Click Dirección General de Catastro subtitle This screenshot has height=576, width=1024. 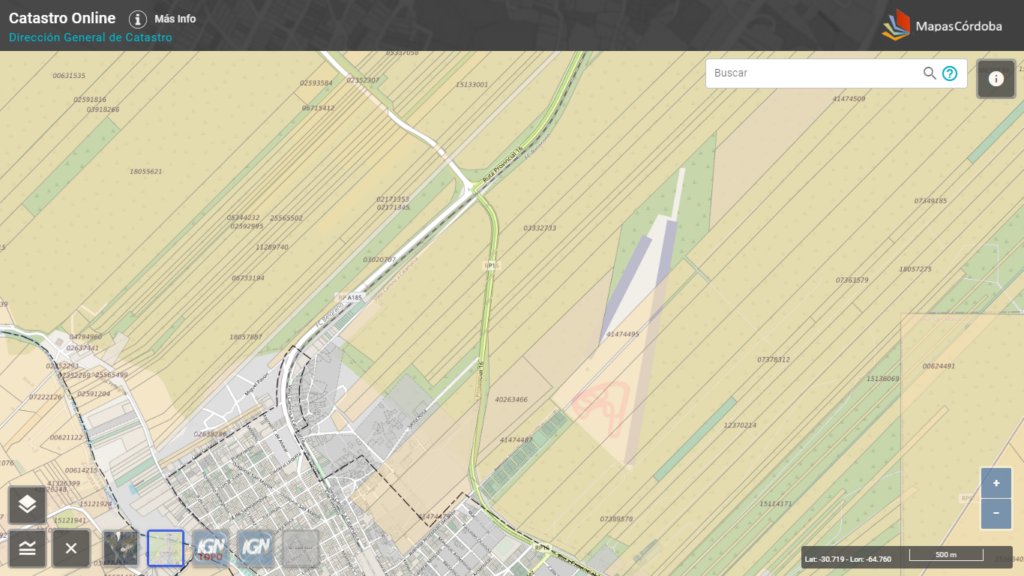tap(90, 37)
